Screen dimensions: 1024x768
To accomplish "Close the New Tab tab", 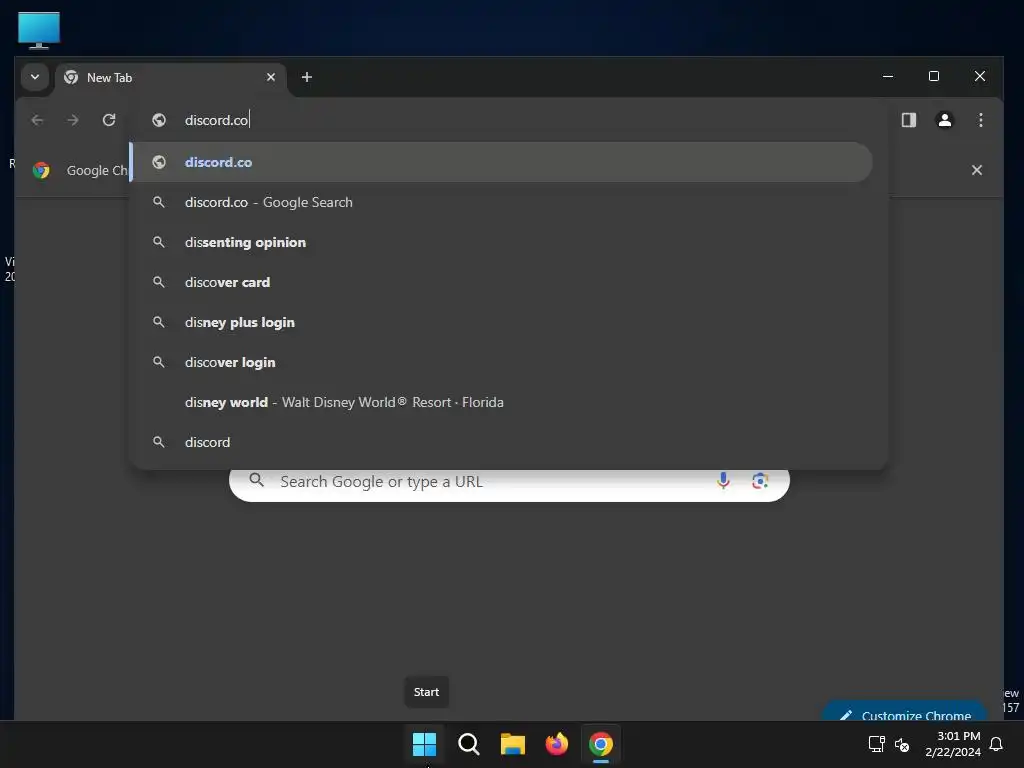I will [x=271, y=77].
